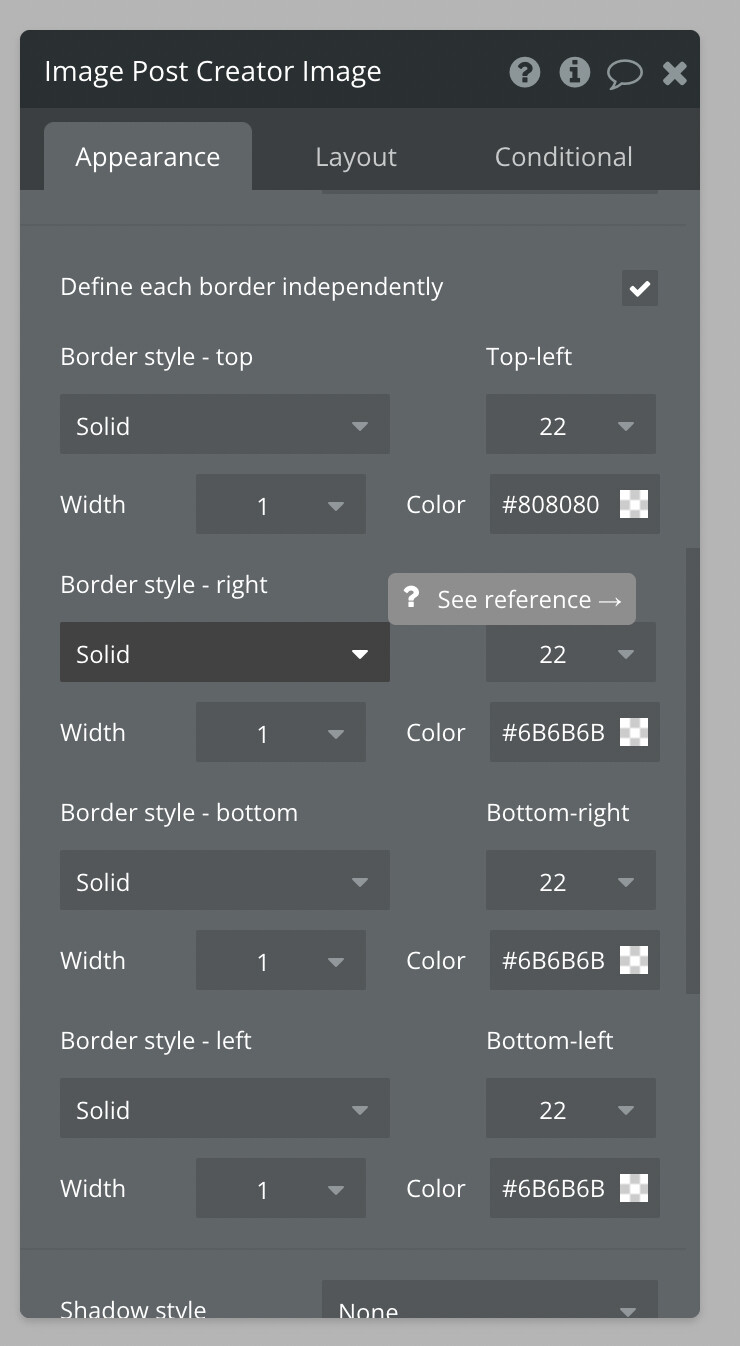Close the Image Post Creator Image panel

click(x=675, y=72)
